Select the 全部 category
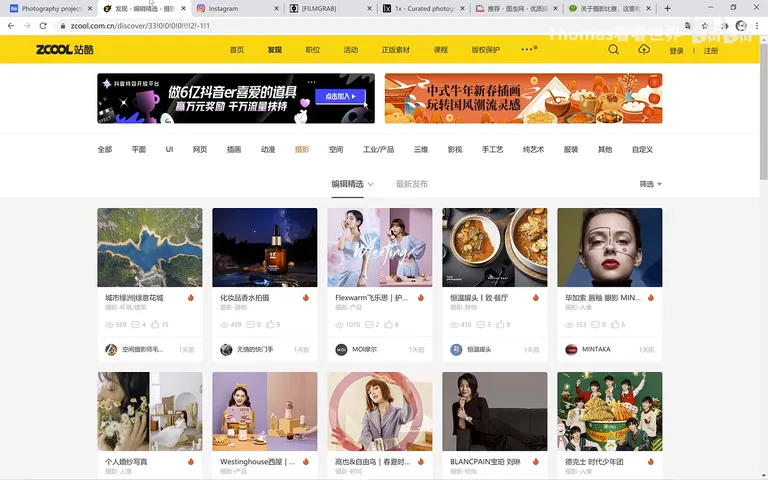The image size is (768, 480). 105,149
